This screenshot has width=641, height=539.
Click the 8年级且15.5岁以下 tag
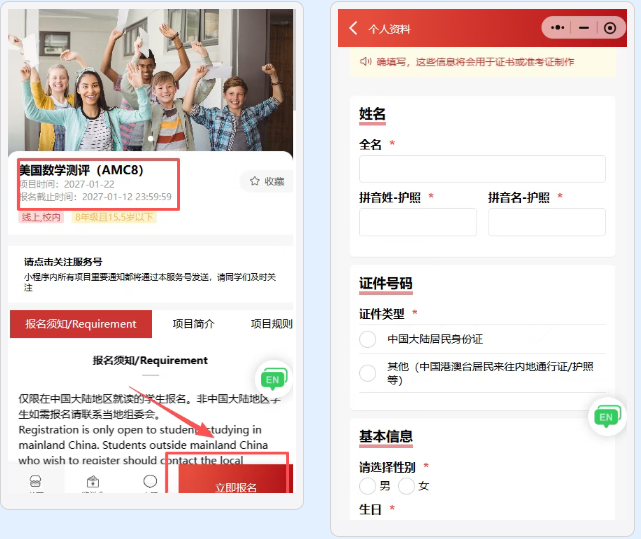tap(114, 217)
